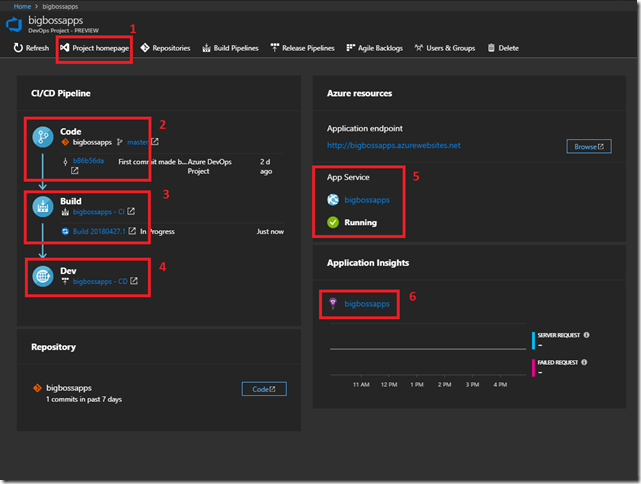Click the Application Insights lightbulb icon

tap(333, 303)
